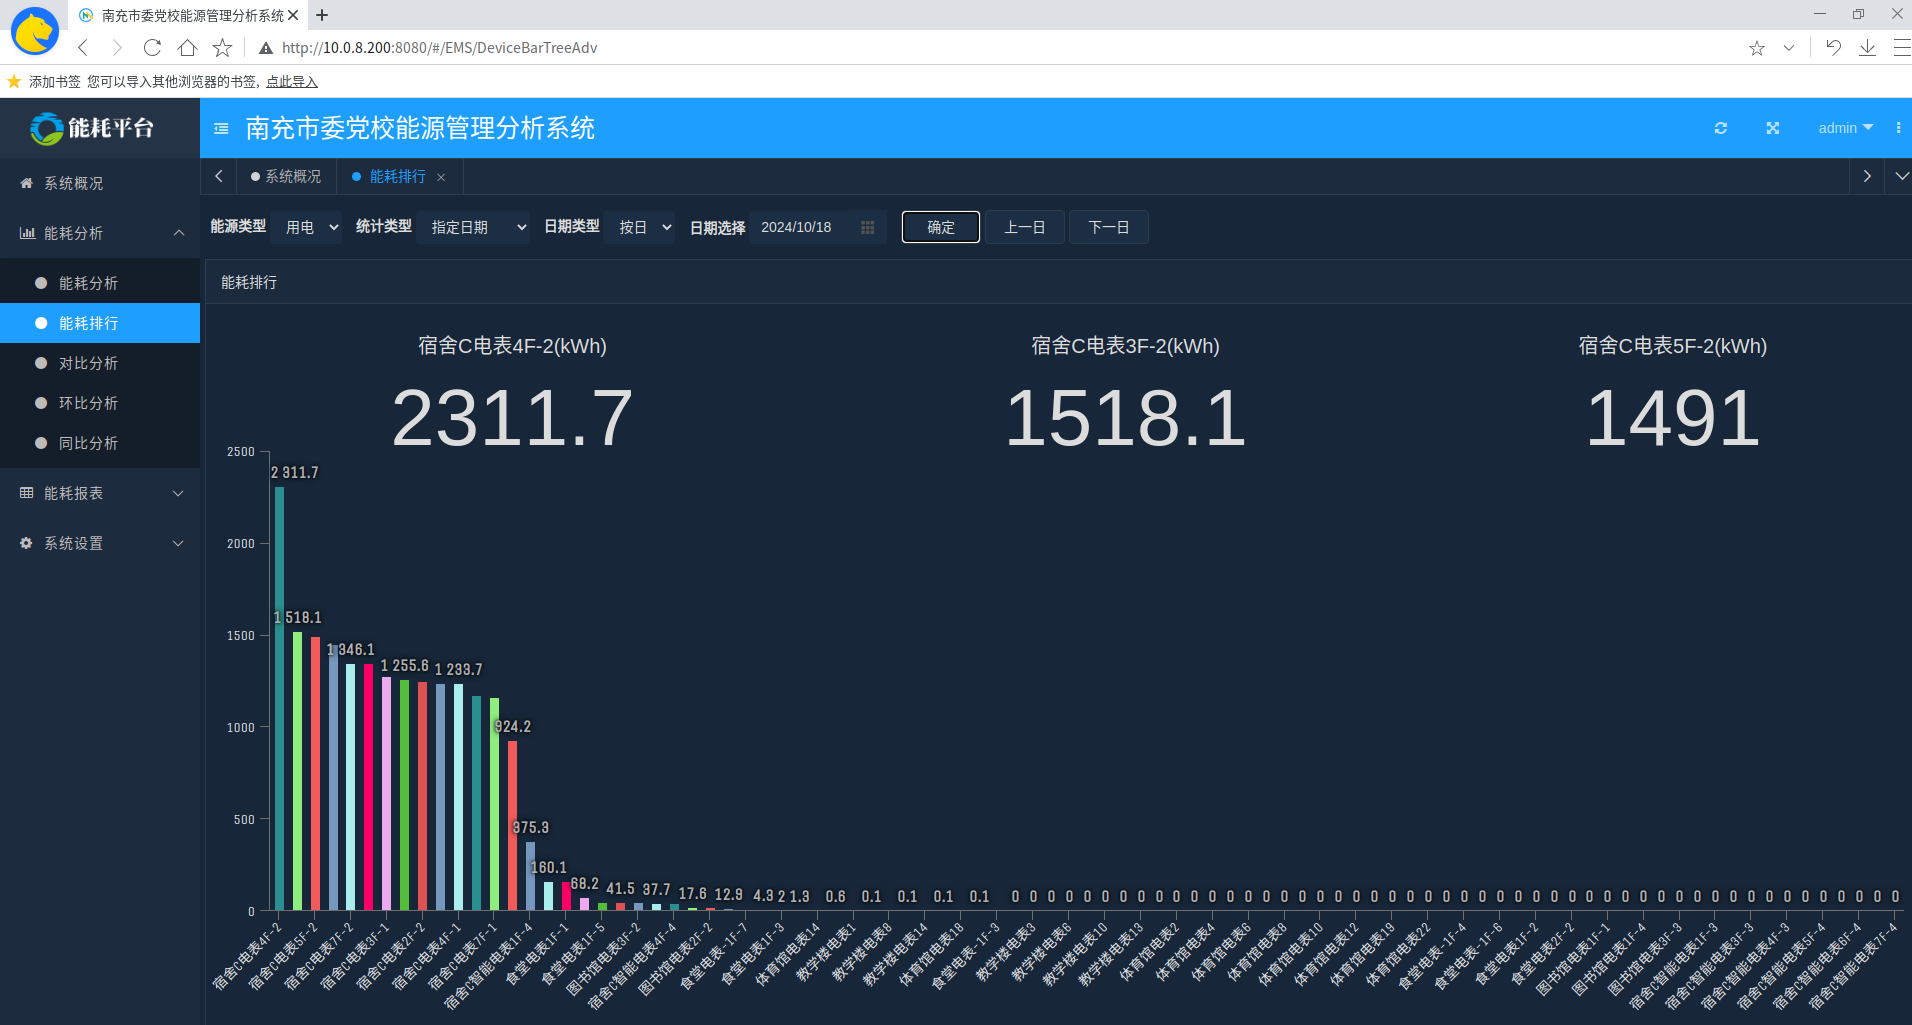The image size is (1912, 1025).
Task: Click the 375.3 bar in the chart
Action: tap(531, 876)
